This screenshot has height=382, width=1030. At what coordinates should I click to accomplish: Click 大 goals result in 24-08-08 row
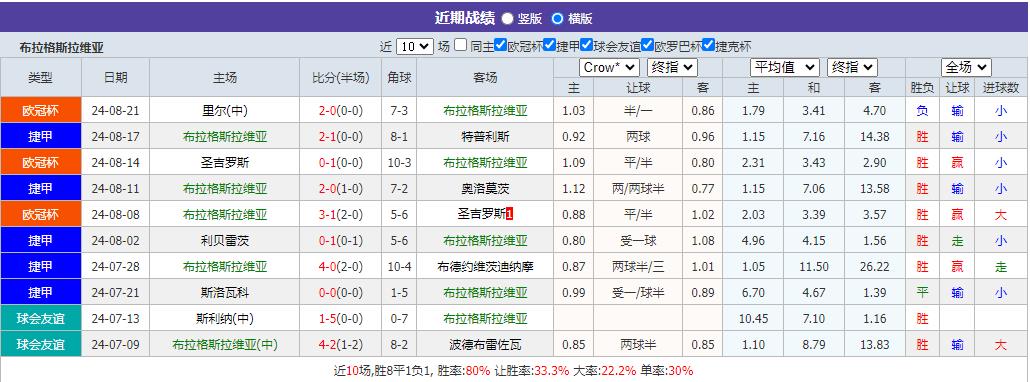pyautogui.click(x=1000, y=215)
